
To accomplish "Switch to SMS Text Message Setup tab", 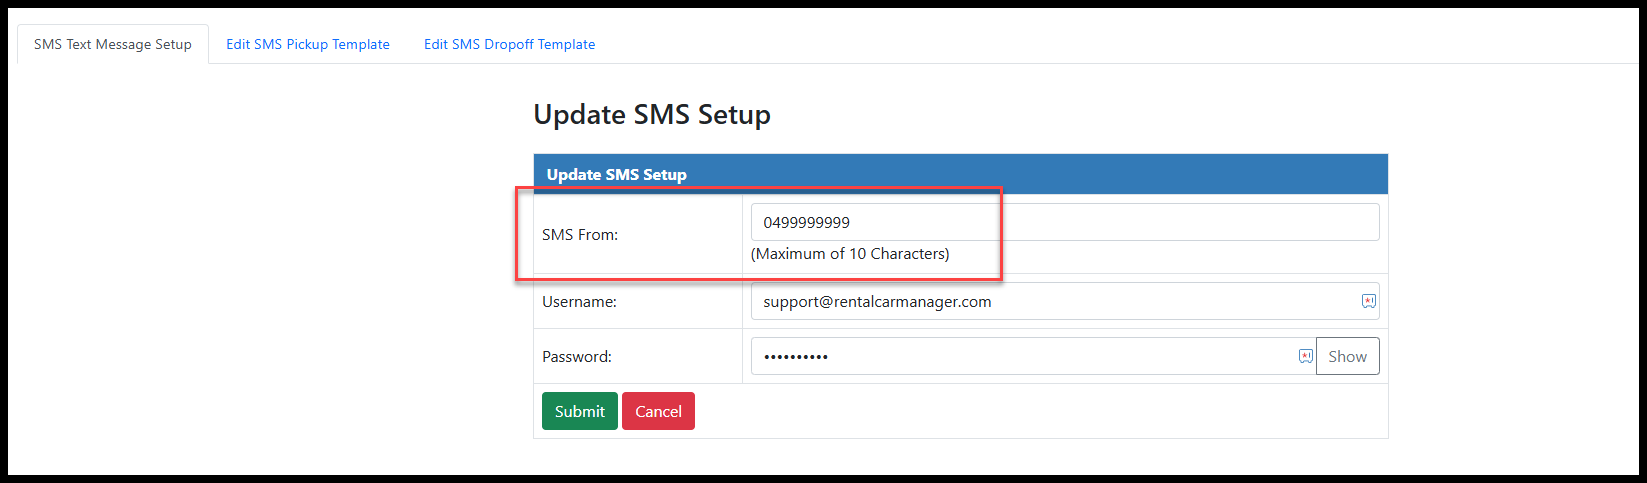I will 113,44.
